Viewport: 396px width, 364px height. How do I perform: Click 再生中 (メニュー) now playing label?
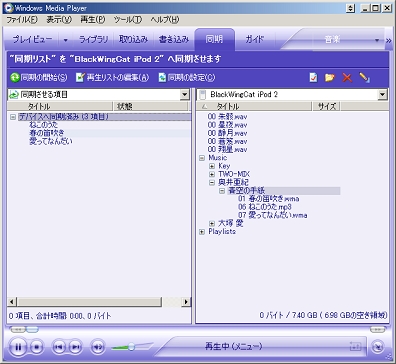233,347
